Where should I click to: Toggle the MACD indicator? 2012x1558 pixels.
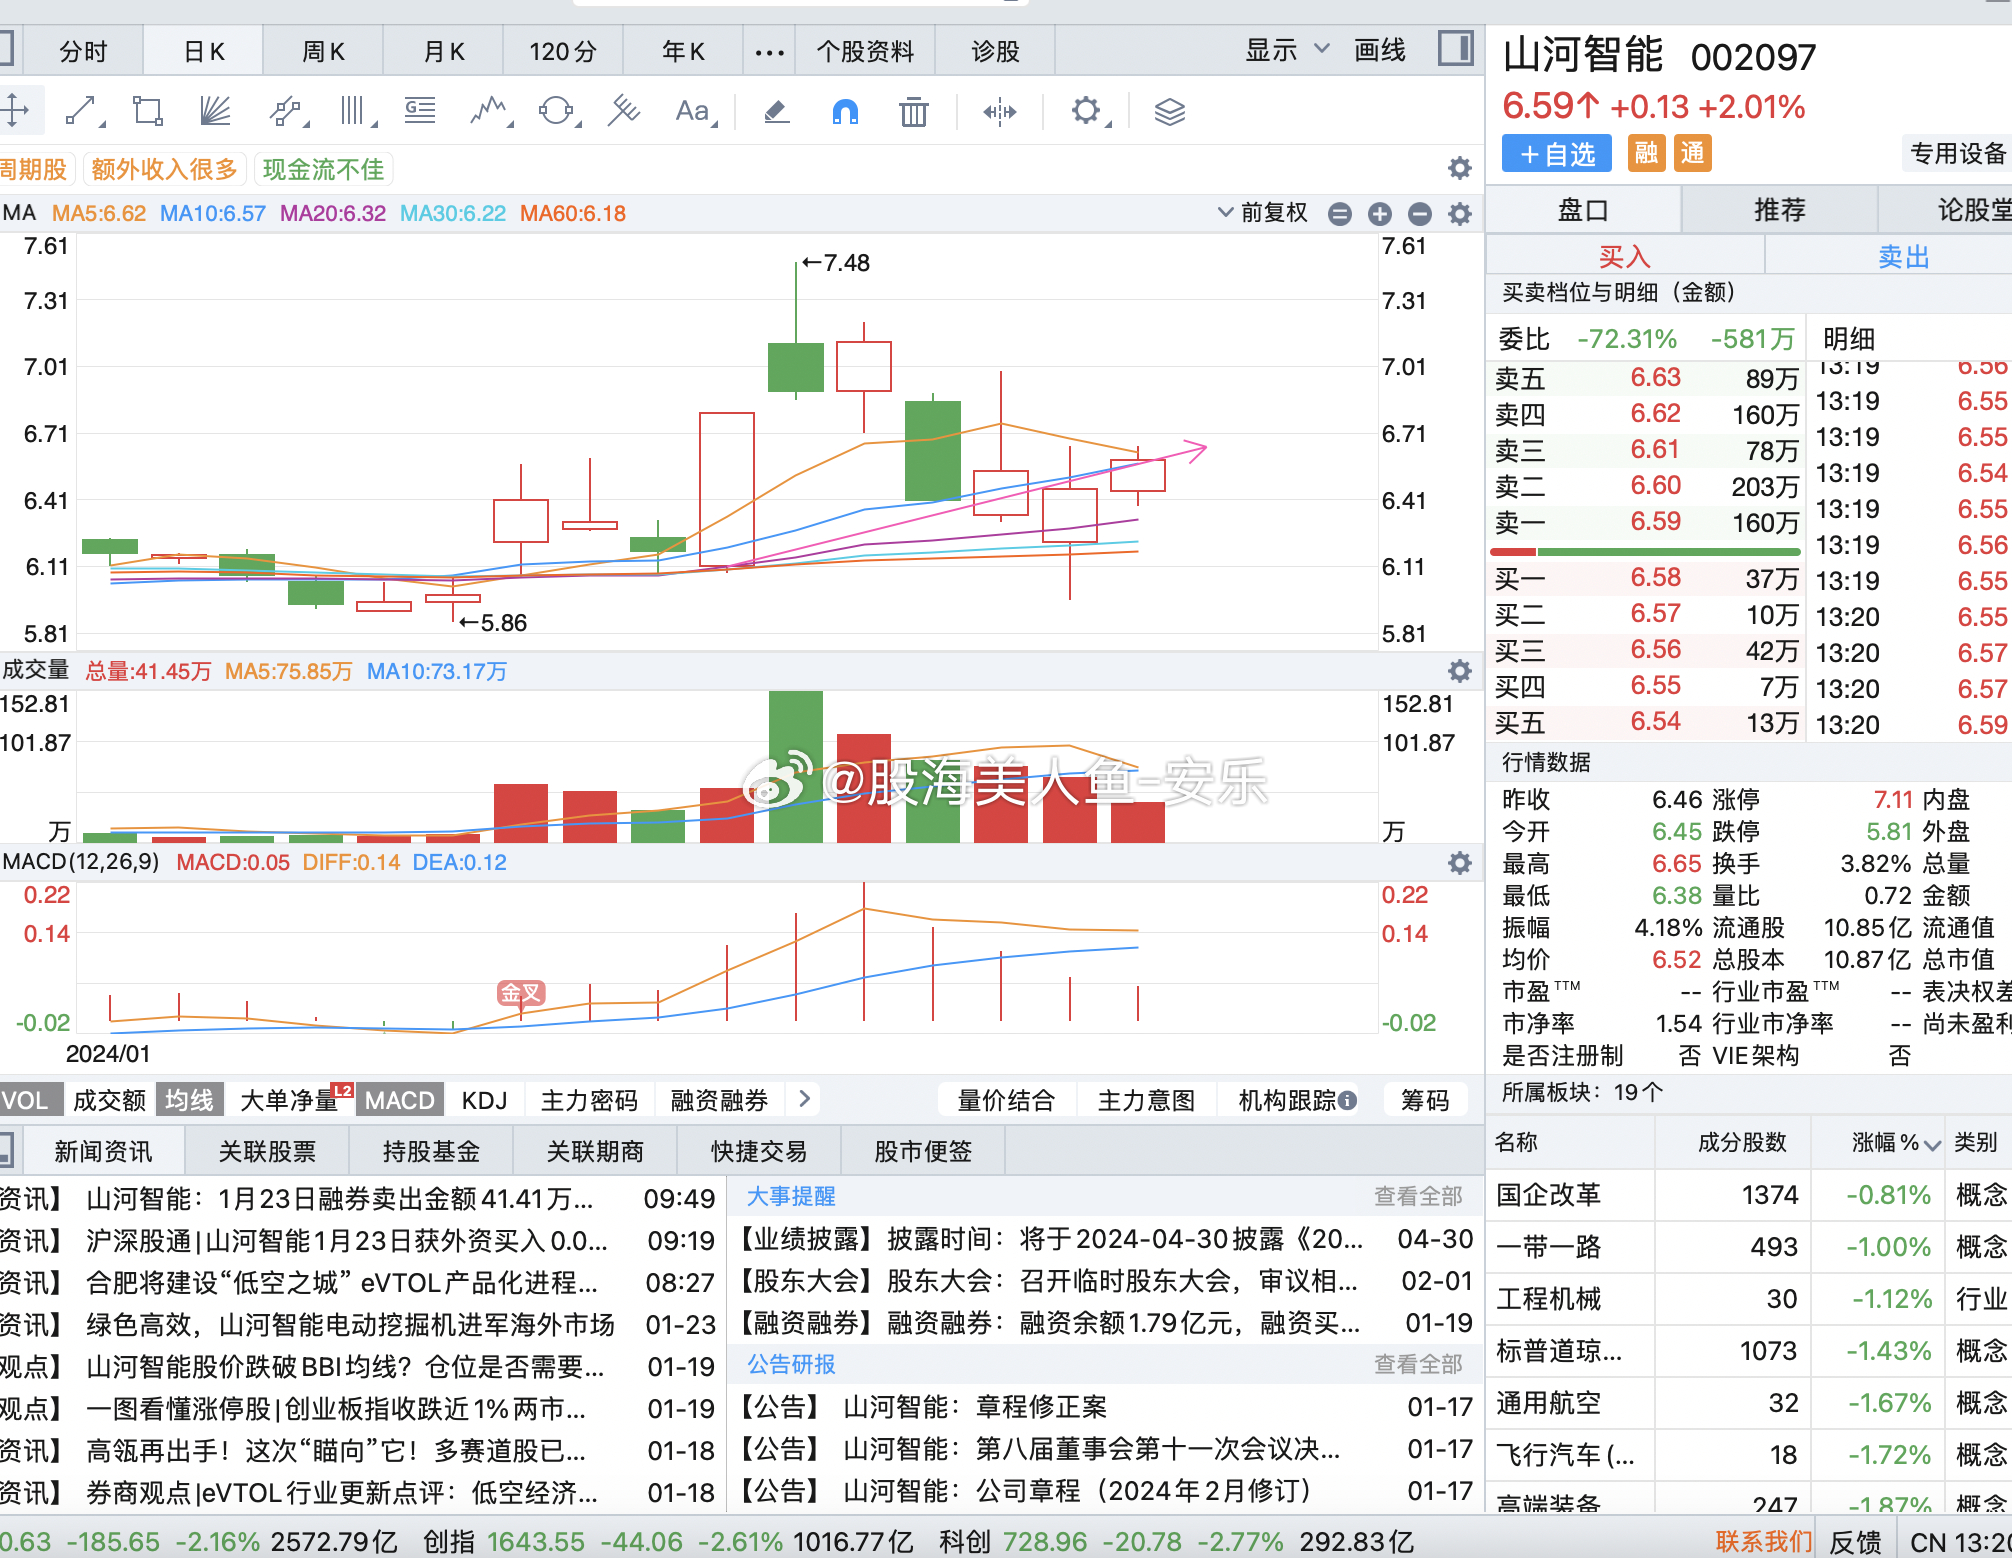pyautogui.click(x=399, y=1101)
